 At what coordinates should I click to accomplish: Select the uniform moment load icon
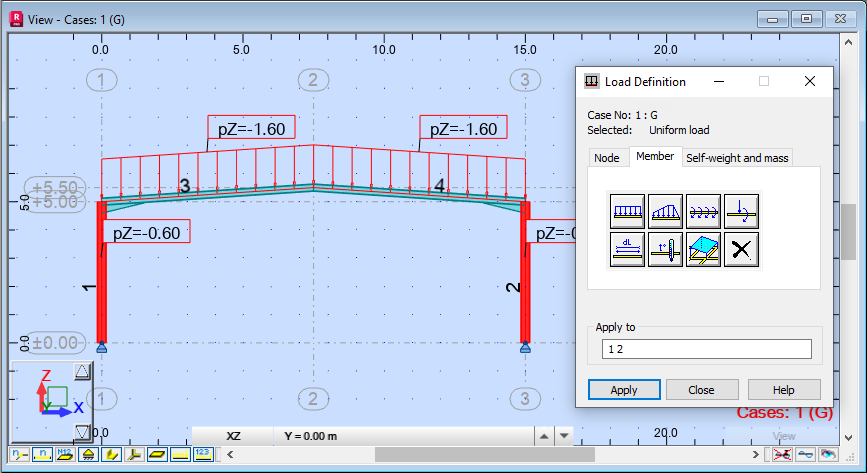point(703,211)
